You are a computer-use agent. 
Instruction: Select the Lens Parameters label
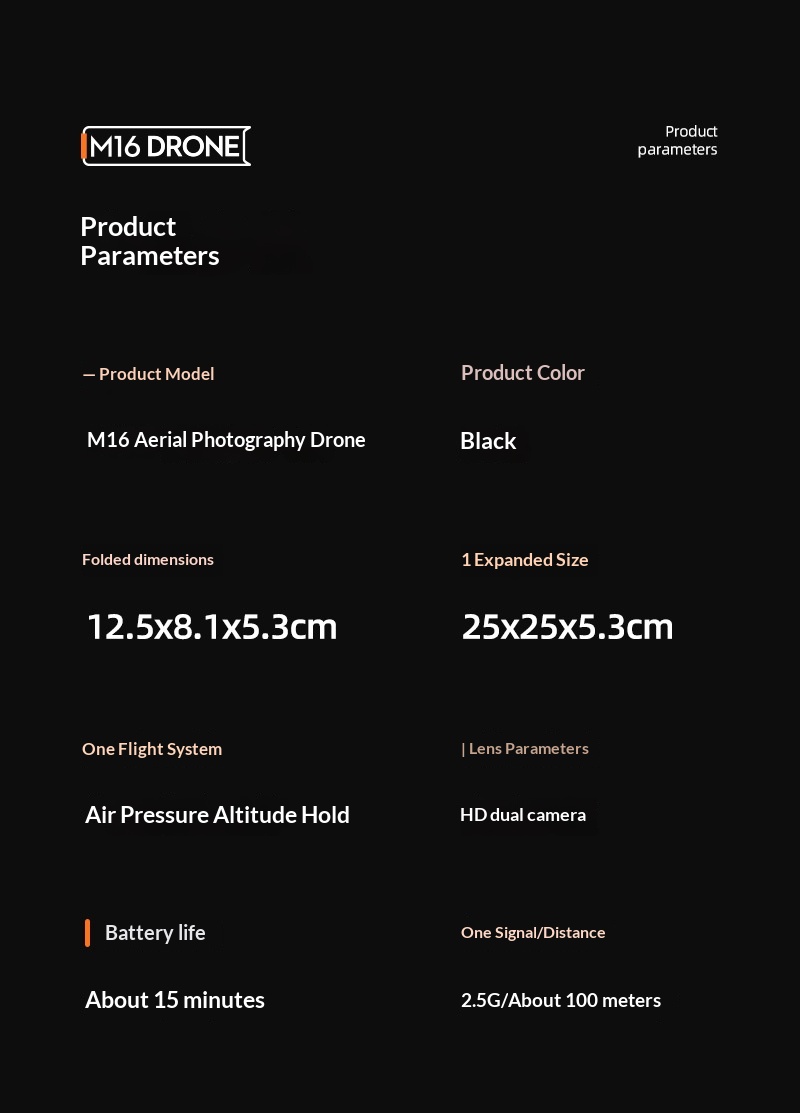tap(525, 749)
